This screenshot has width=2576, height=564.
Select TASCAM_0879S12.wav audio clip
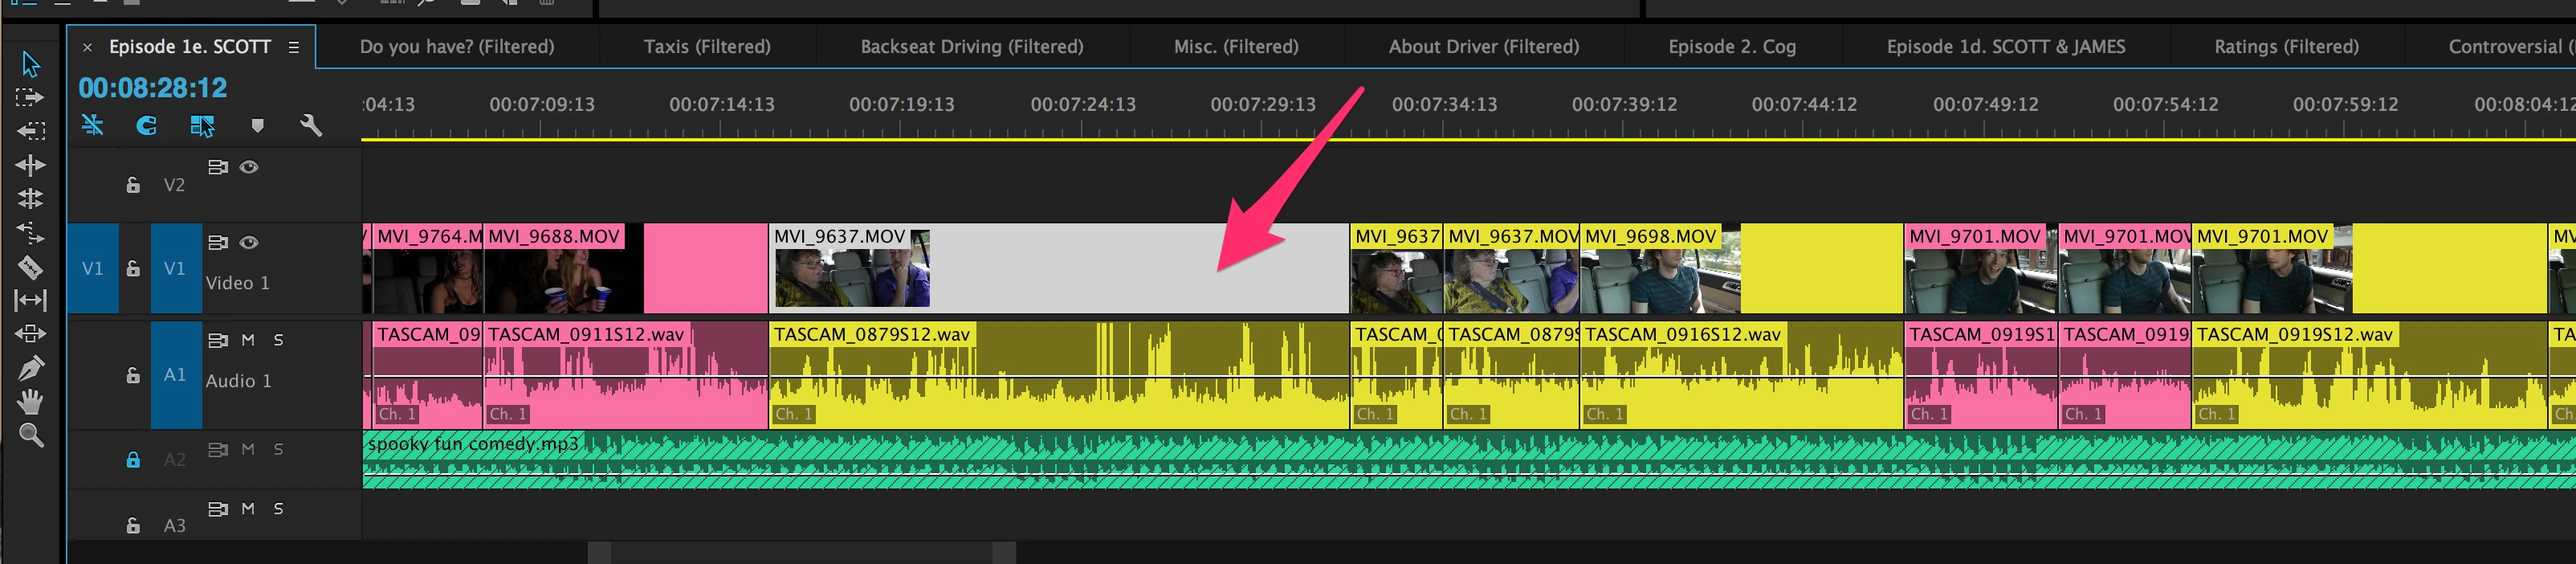1059,375
